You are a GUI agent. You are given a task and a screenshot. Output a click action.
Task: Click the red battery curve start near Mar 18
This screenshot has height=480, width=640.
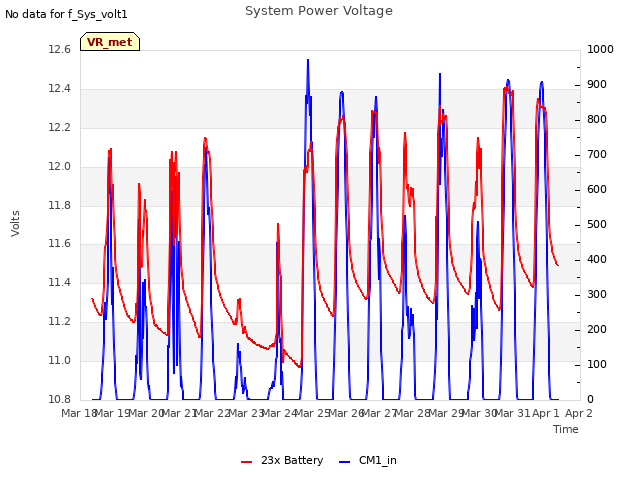tap(92, 299)
